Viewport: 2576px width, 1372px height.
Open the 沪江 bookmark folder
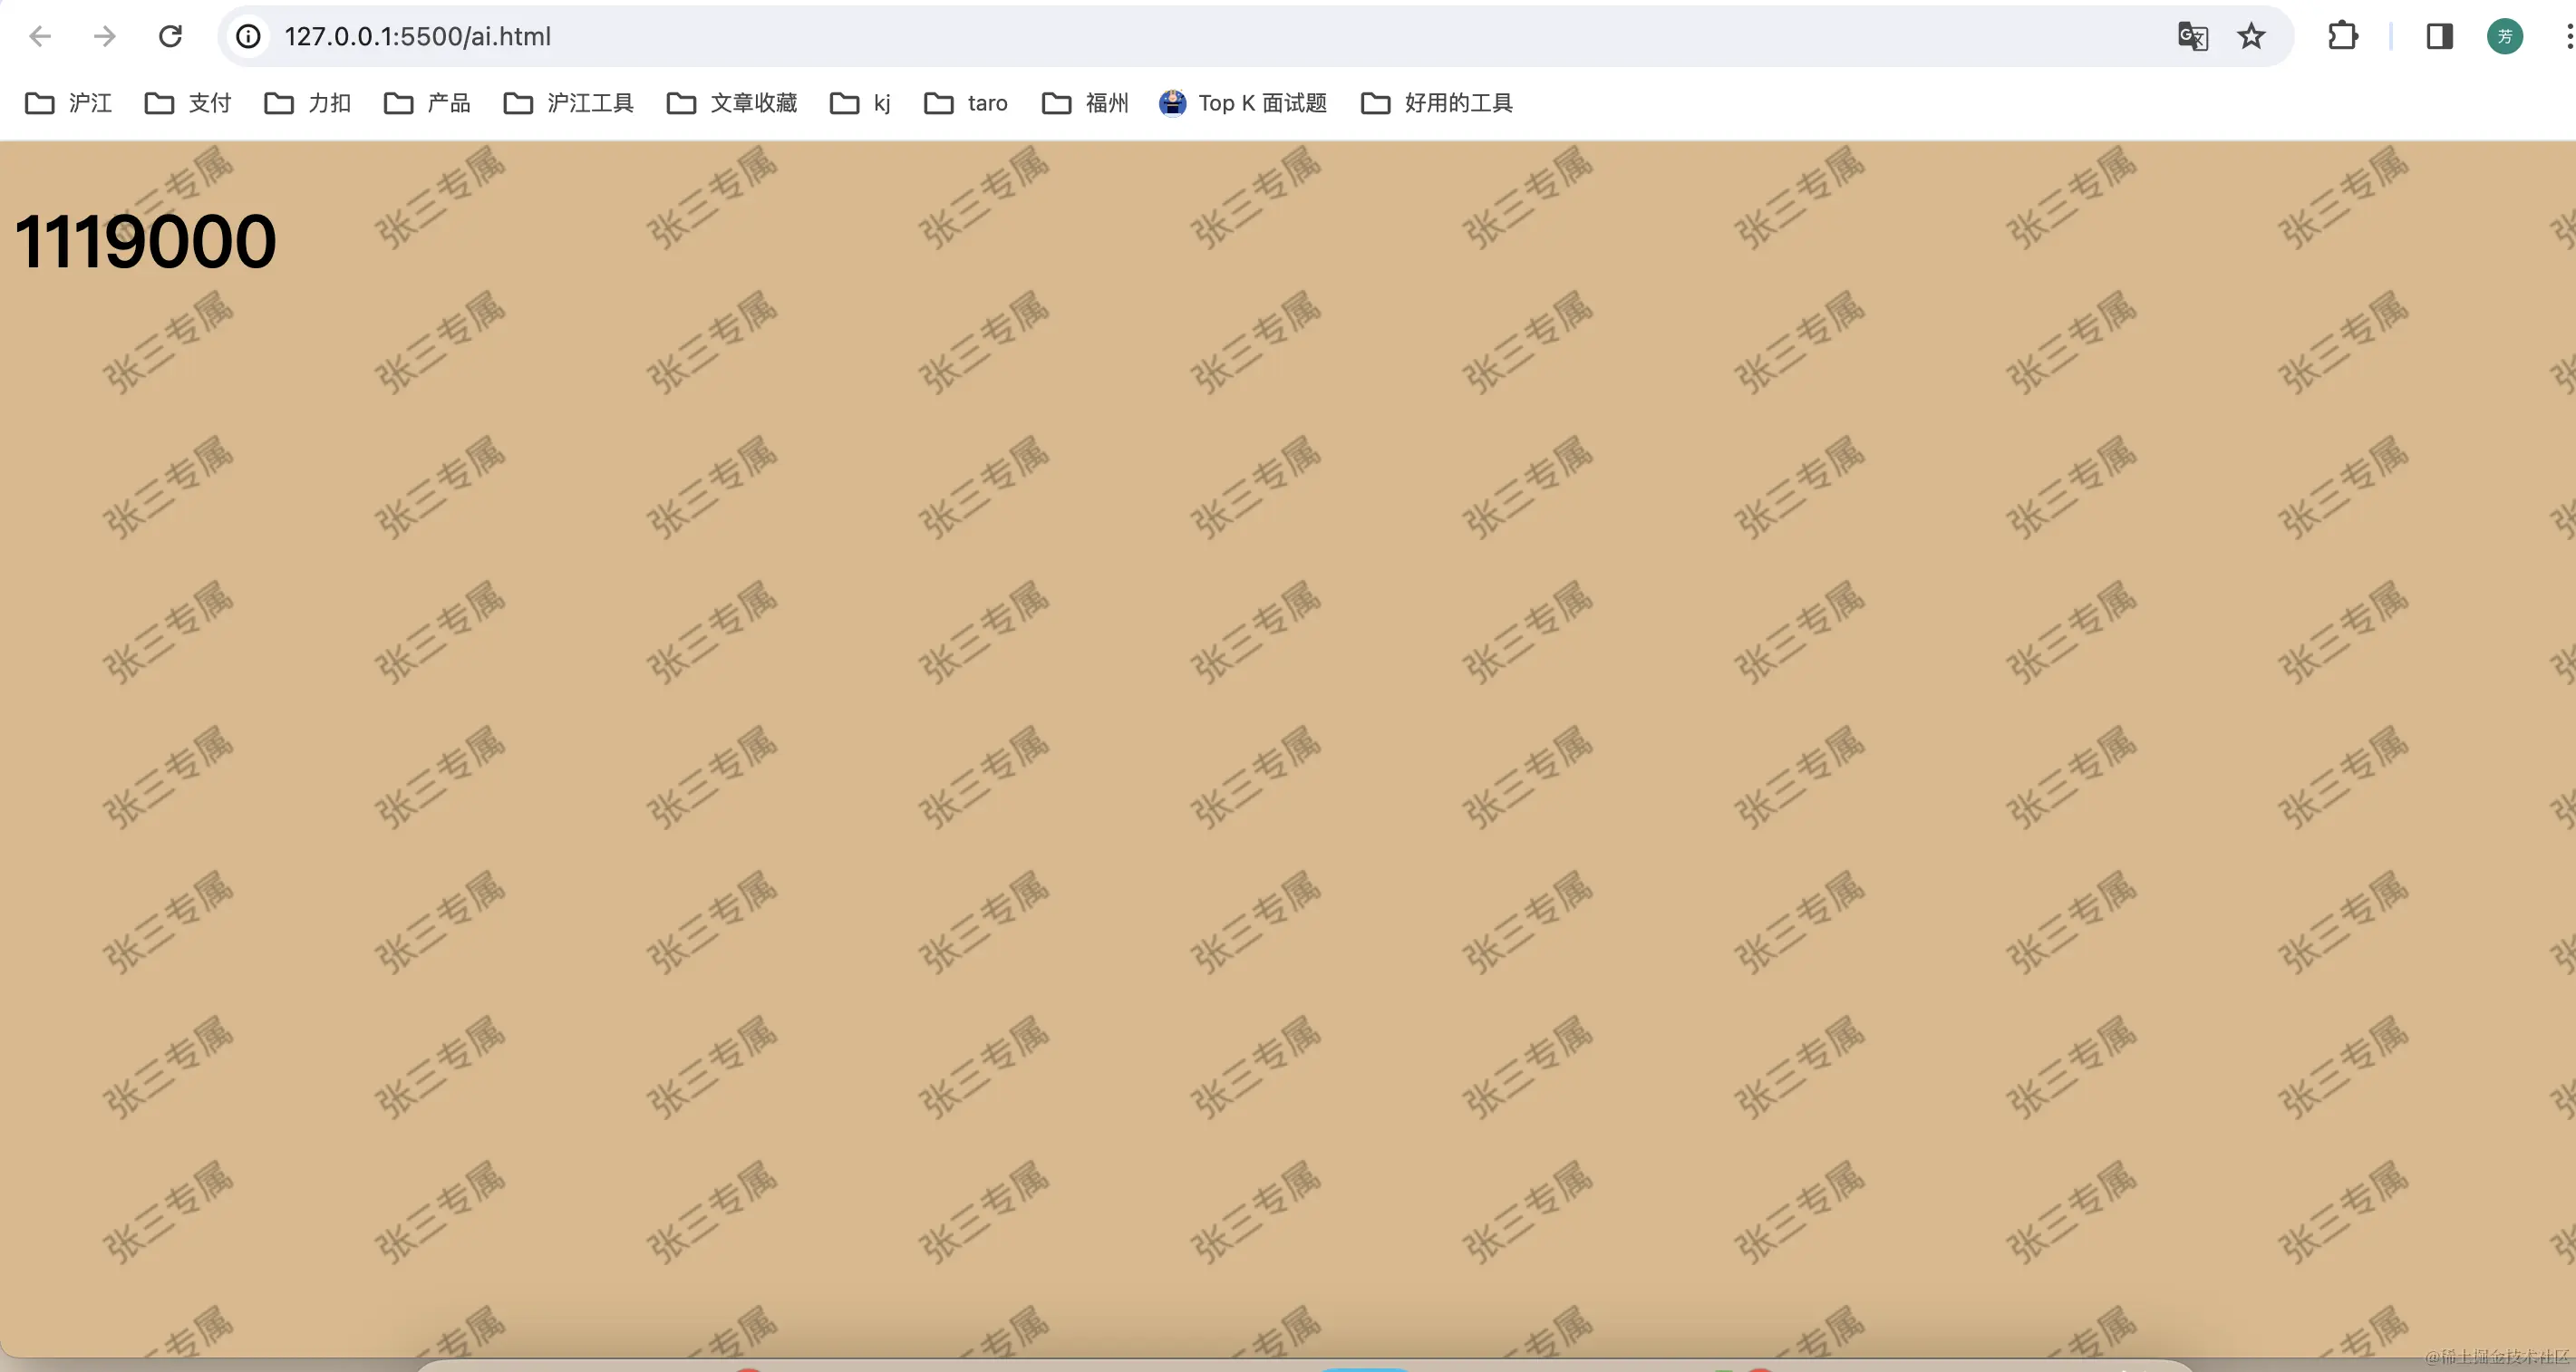[68, 103]
